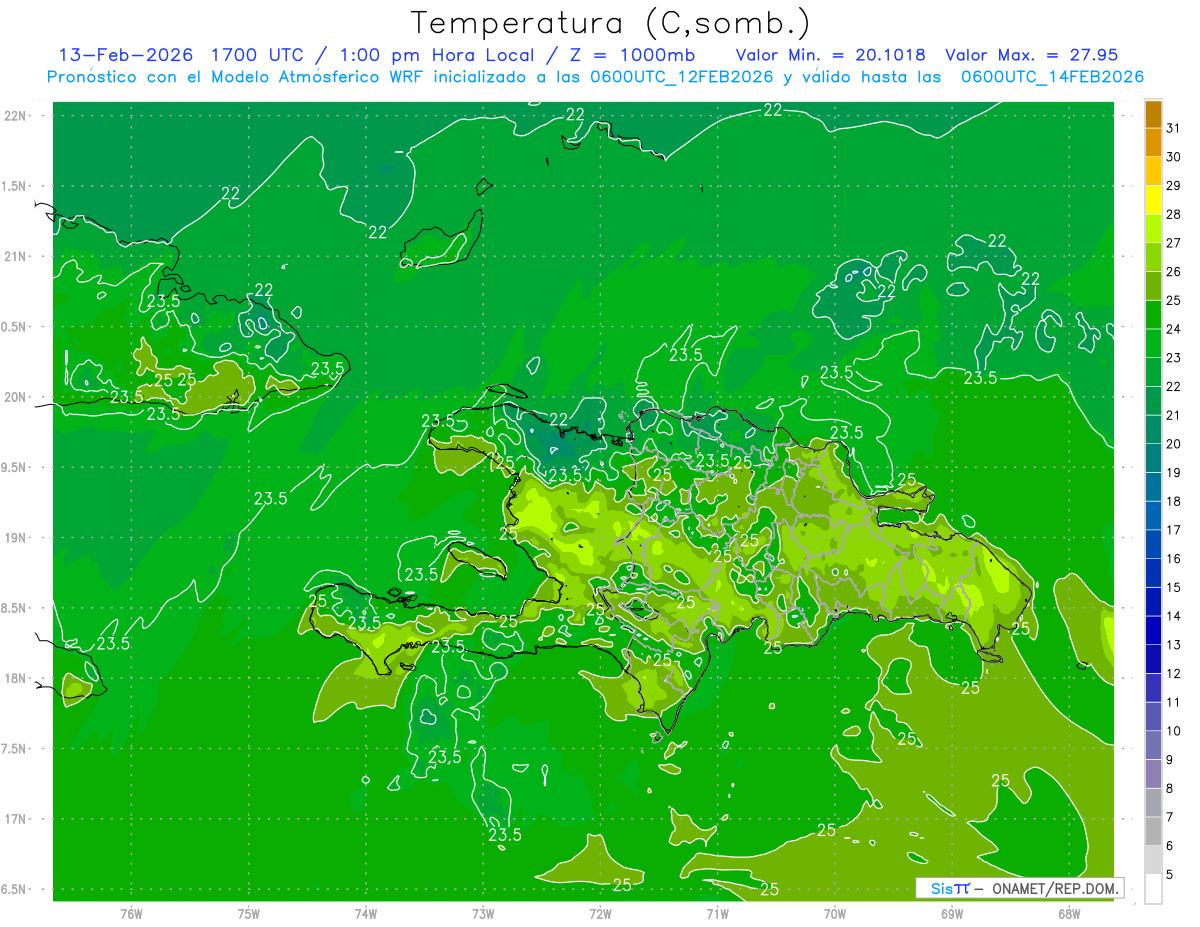Click the teal legend swatch between 19 and 20
The height and width of the screenshot is (927, 1200).
pyautogui.click(x=1153, y=458)
